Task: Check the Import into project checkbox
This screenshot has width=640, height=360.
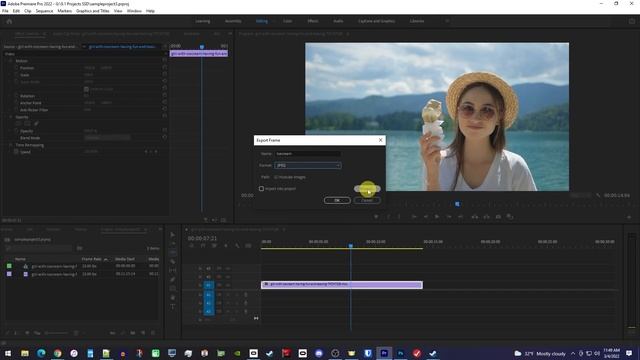Action: [261, 189]
